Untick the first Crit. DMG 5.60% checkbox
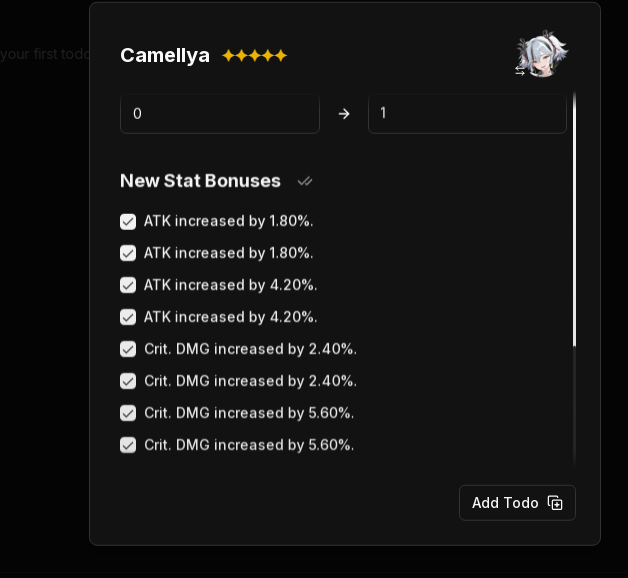Screen dimensions: 628x578 click(x=128, y=413)
